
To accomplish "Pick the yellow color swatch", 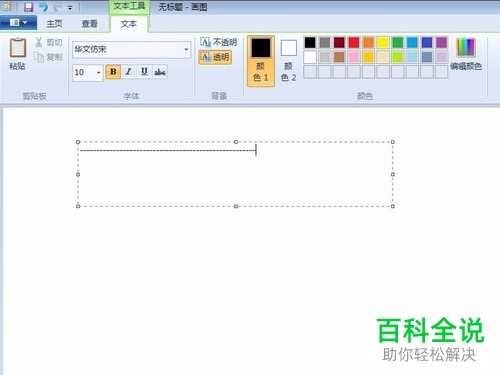I will coord(383,43).
